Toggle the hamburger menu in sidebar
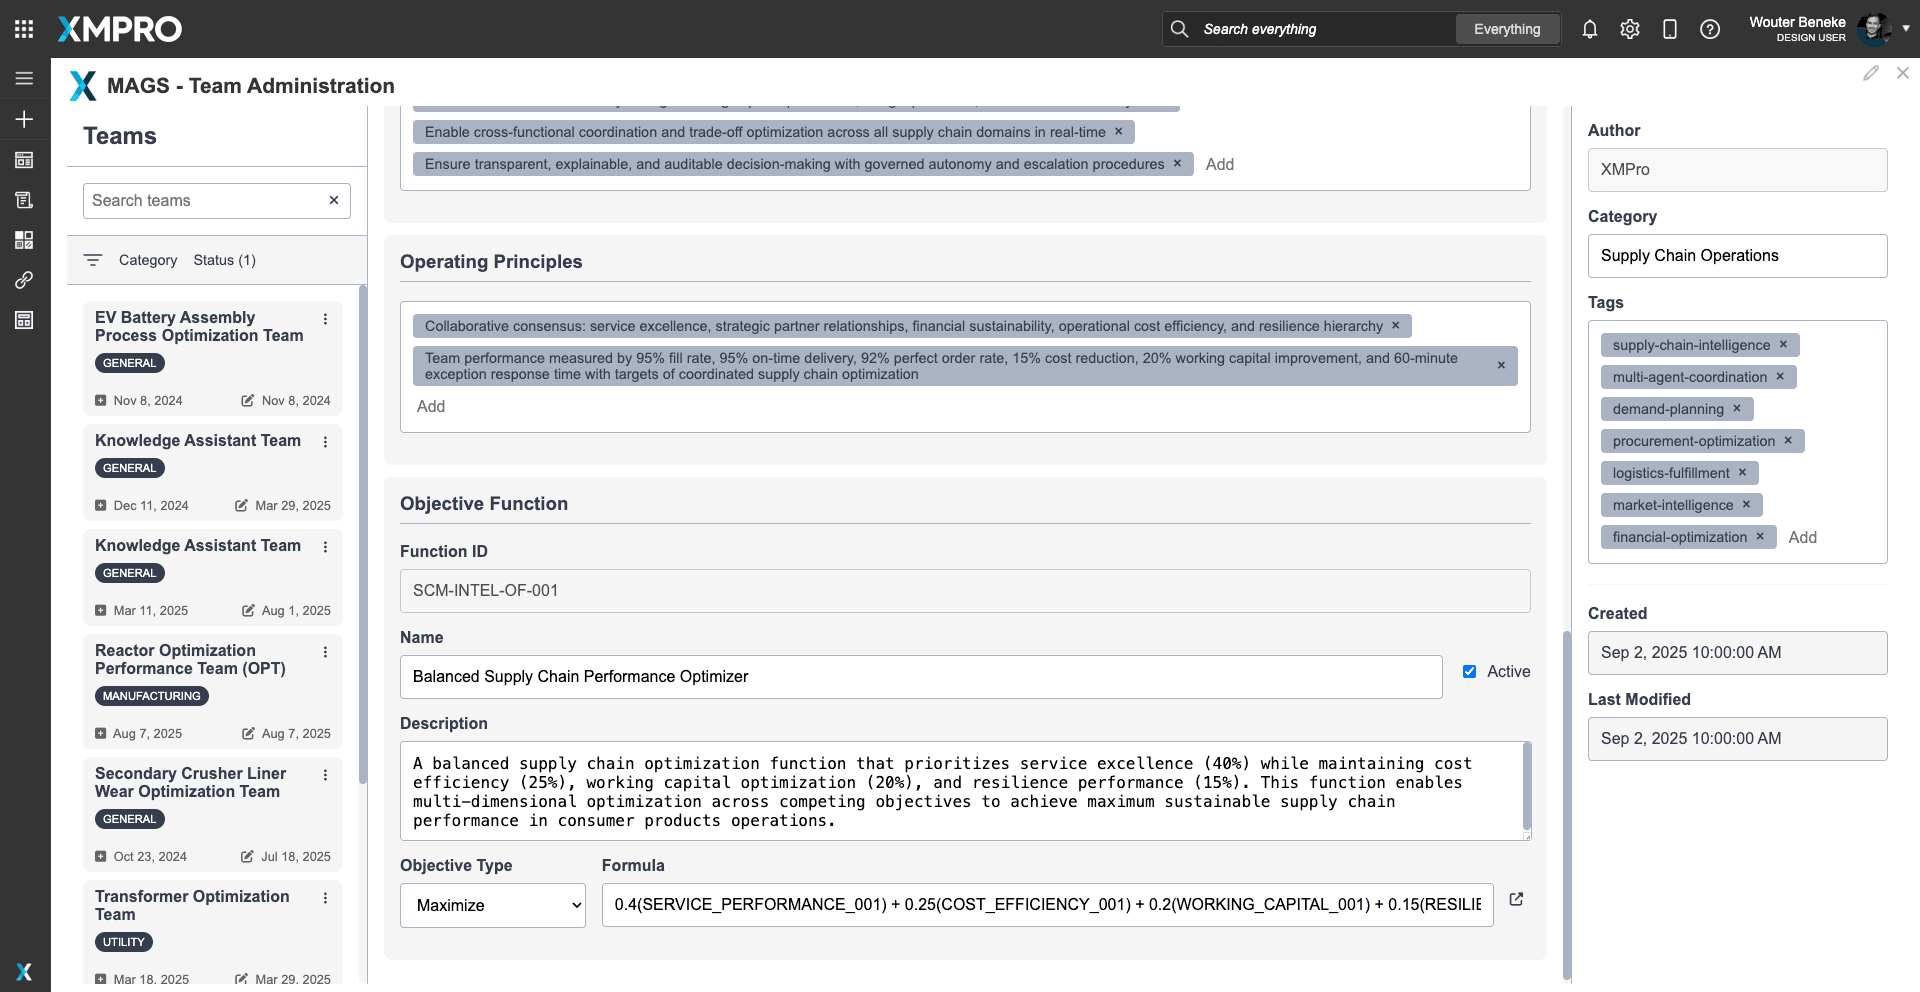This screenshot has width=1920, height=992. point(24,78)
